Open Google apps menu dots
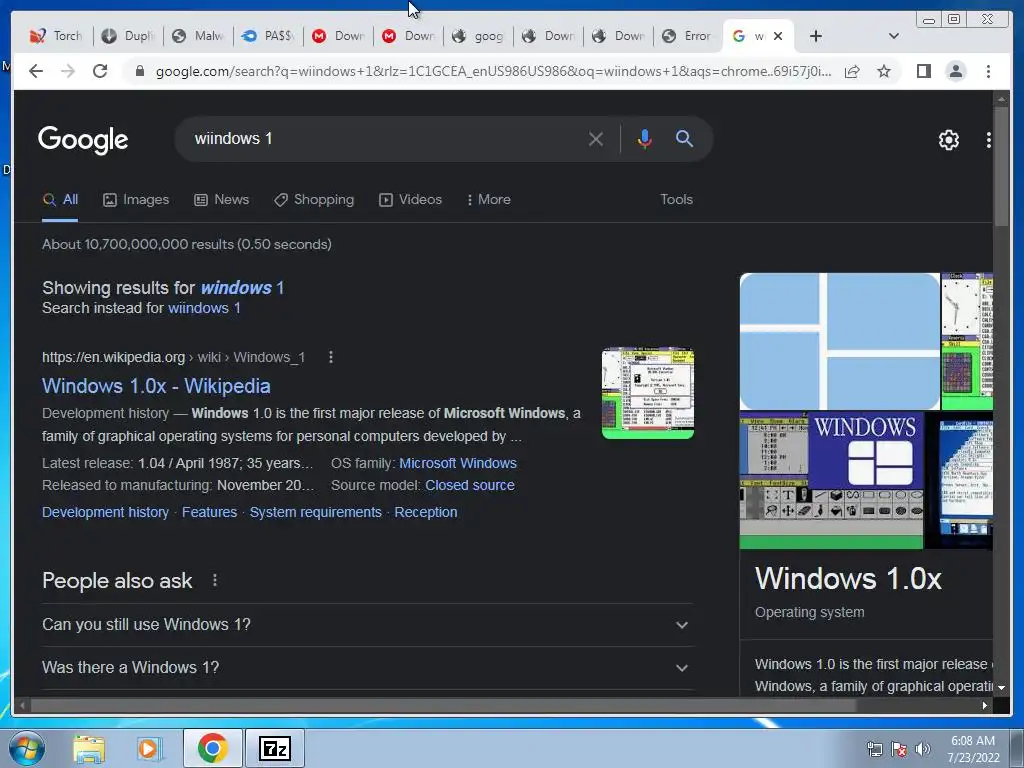The image size is (1024, 768). (988, 140)
